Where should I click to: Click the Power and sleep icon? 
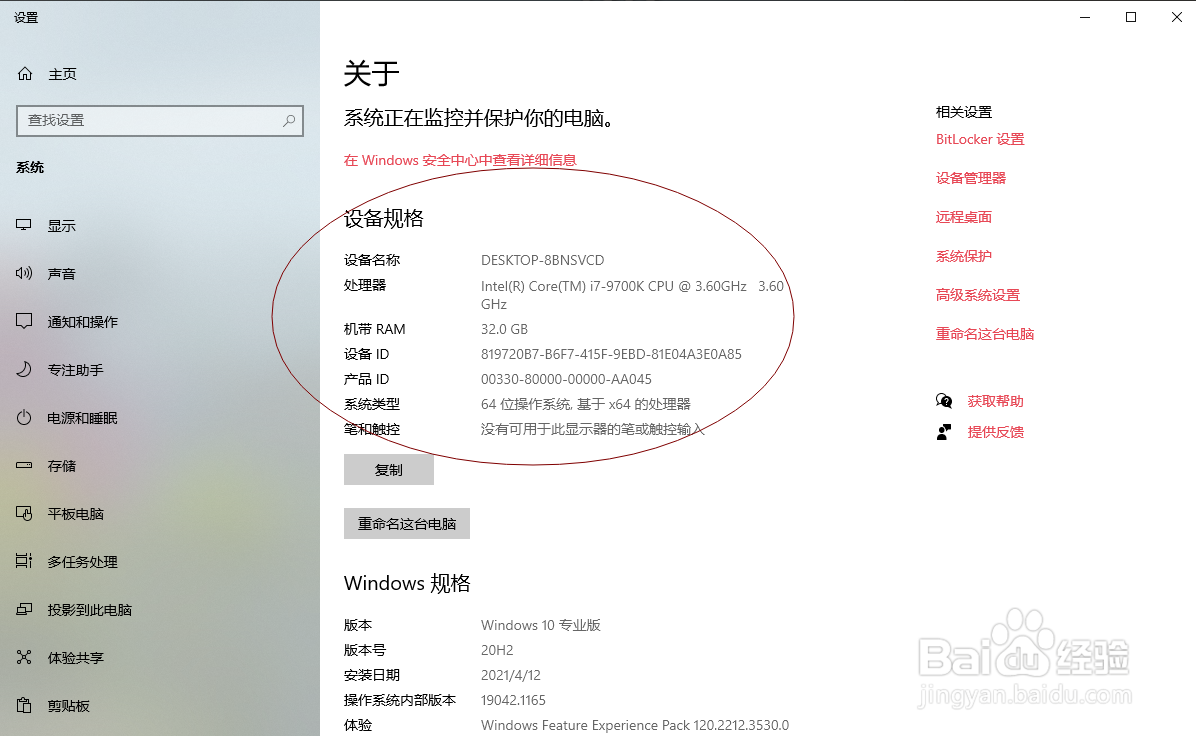24,417
